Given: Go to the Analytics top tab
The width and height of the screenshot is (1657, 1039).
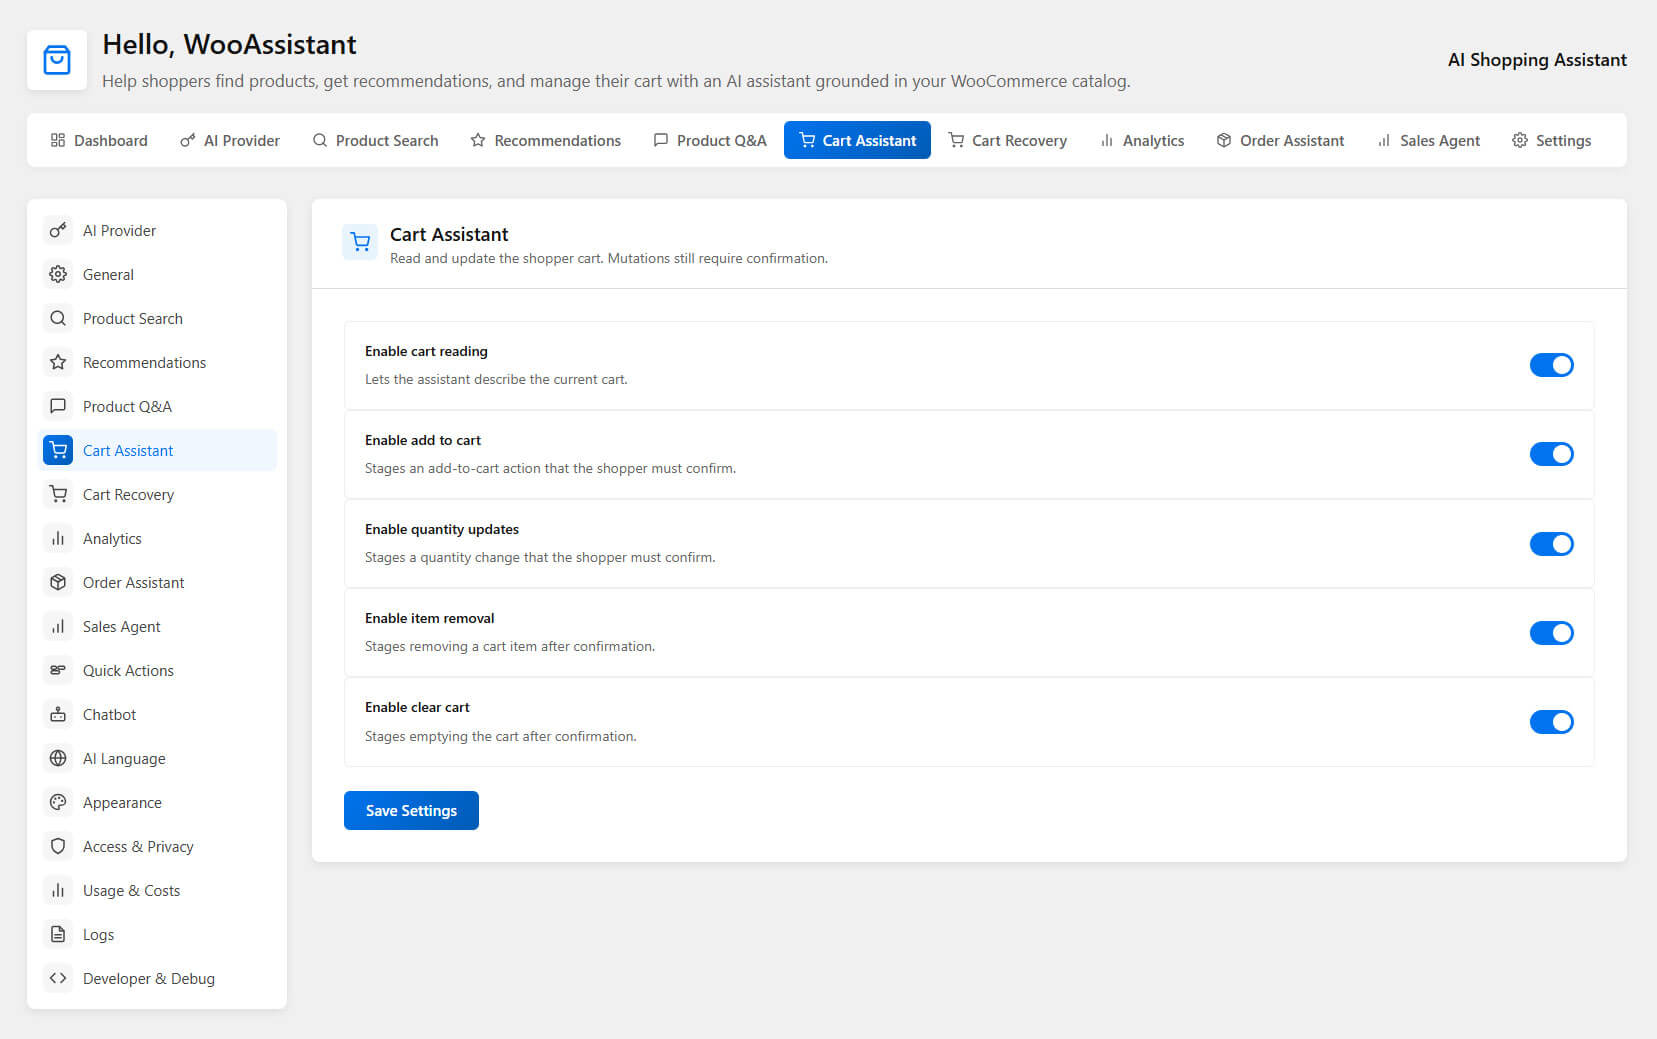Looking at the screenshot, I should click(x=1141, y=140).
